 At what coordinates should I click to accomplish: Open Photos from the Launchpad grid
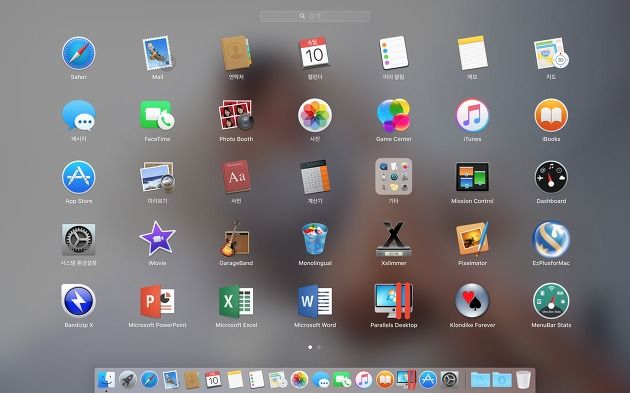[x=315, y=116]
